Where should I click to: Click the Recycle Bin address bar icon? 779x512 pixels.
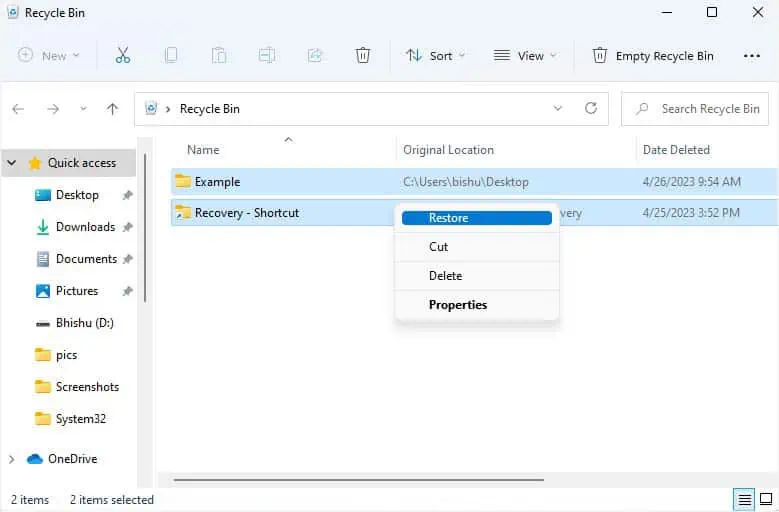[151, 108]
